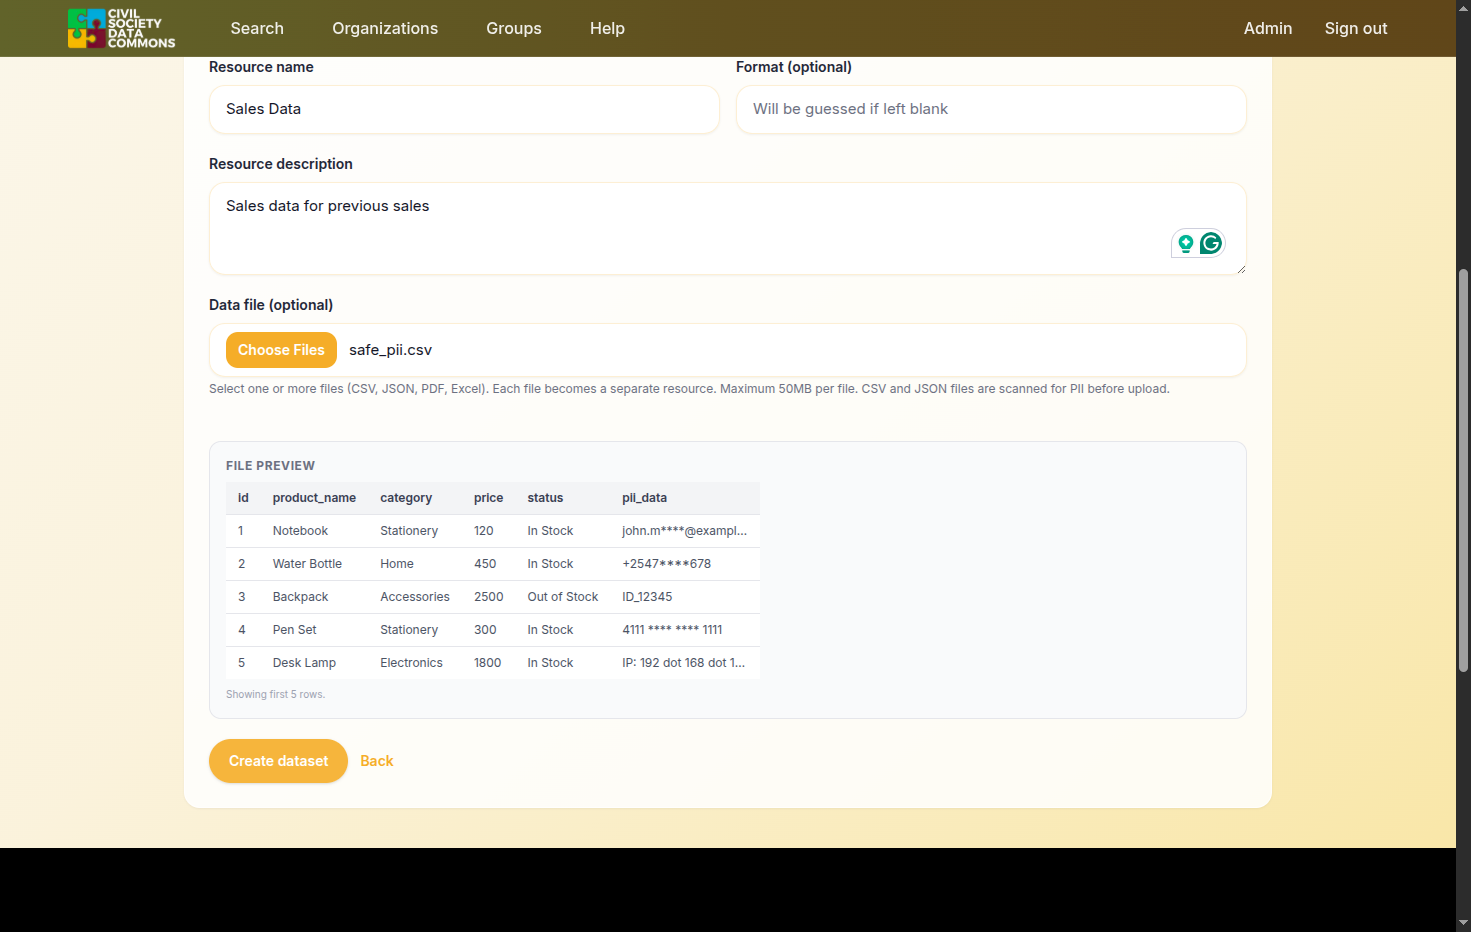
Task: Click the Grammarly icon in description box
Action: [1211, 243]
